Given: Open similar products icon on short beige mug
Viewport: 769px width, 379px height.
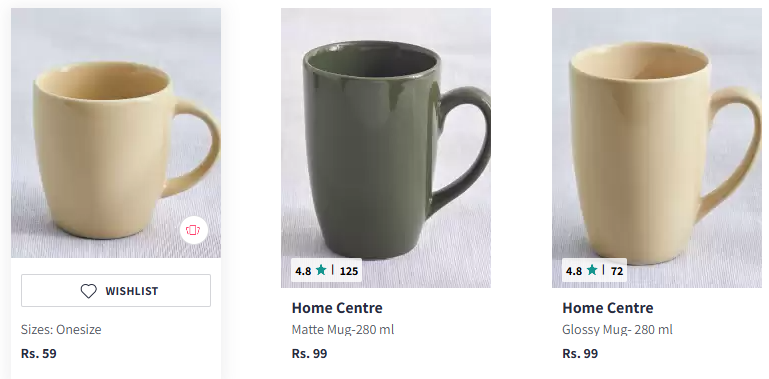Looking at the screenshot, I should pos(194,230).
